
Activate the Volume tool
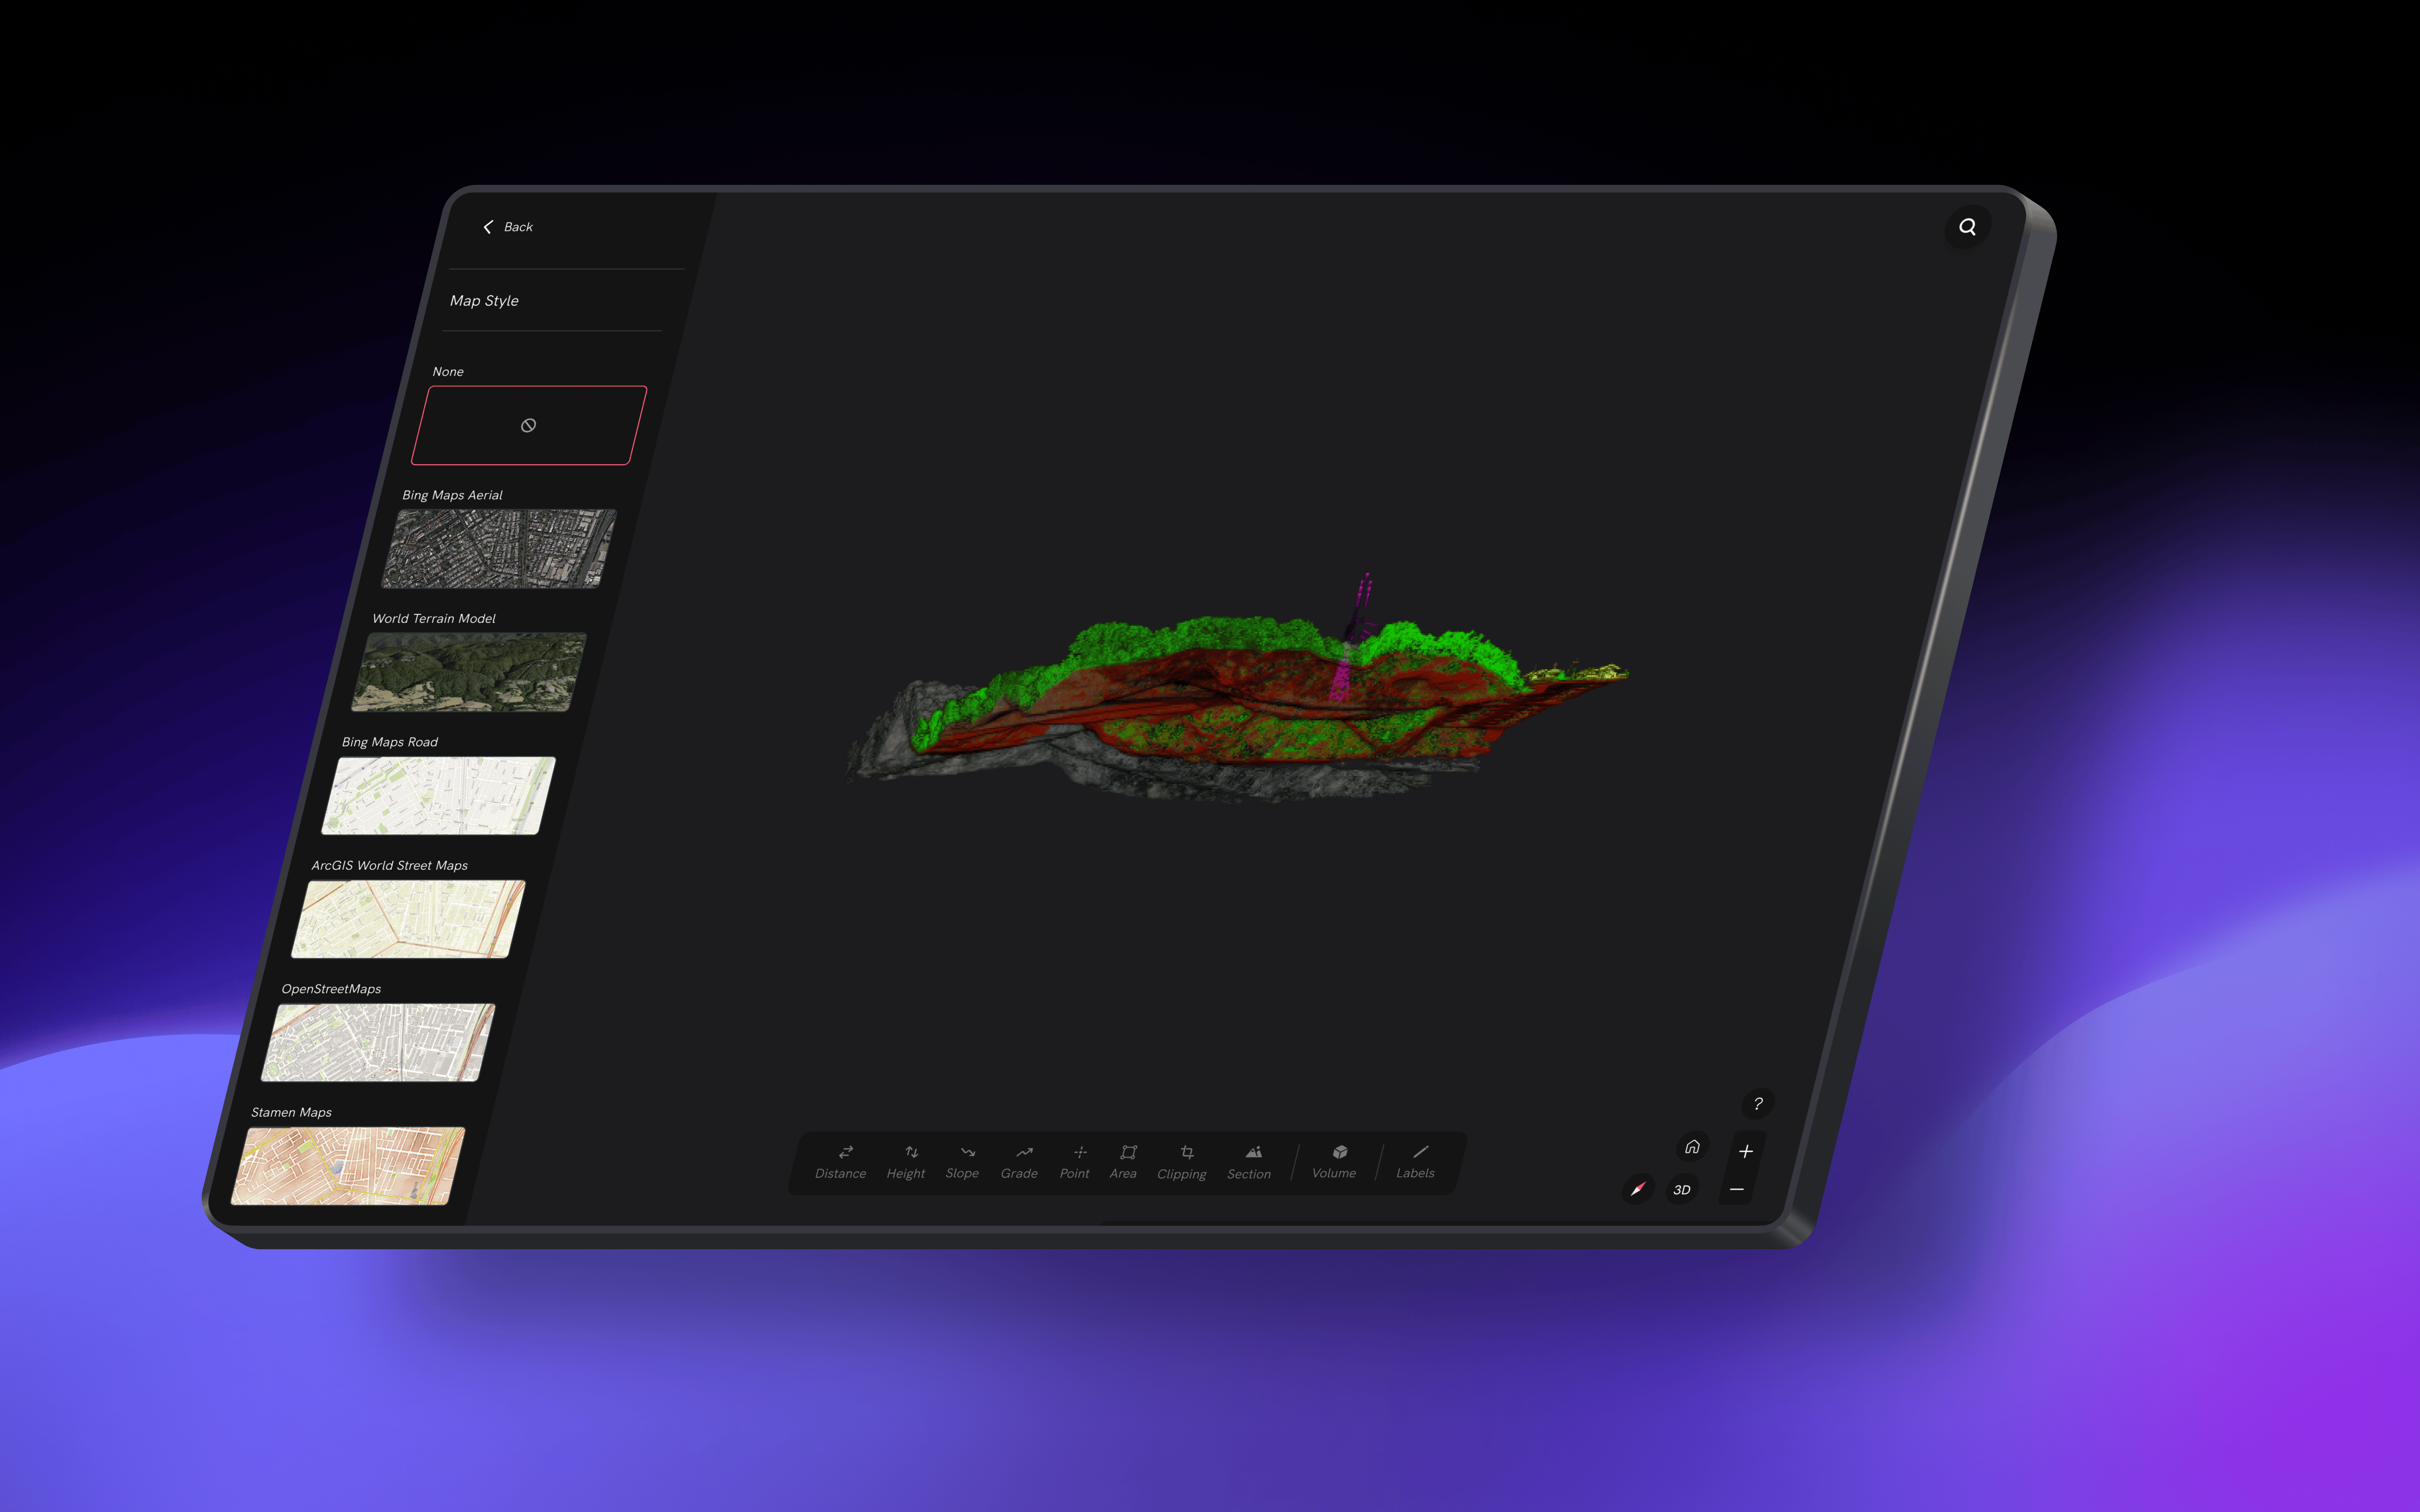click(1336, 1161)
